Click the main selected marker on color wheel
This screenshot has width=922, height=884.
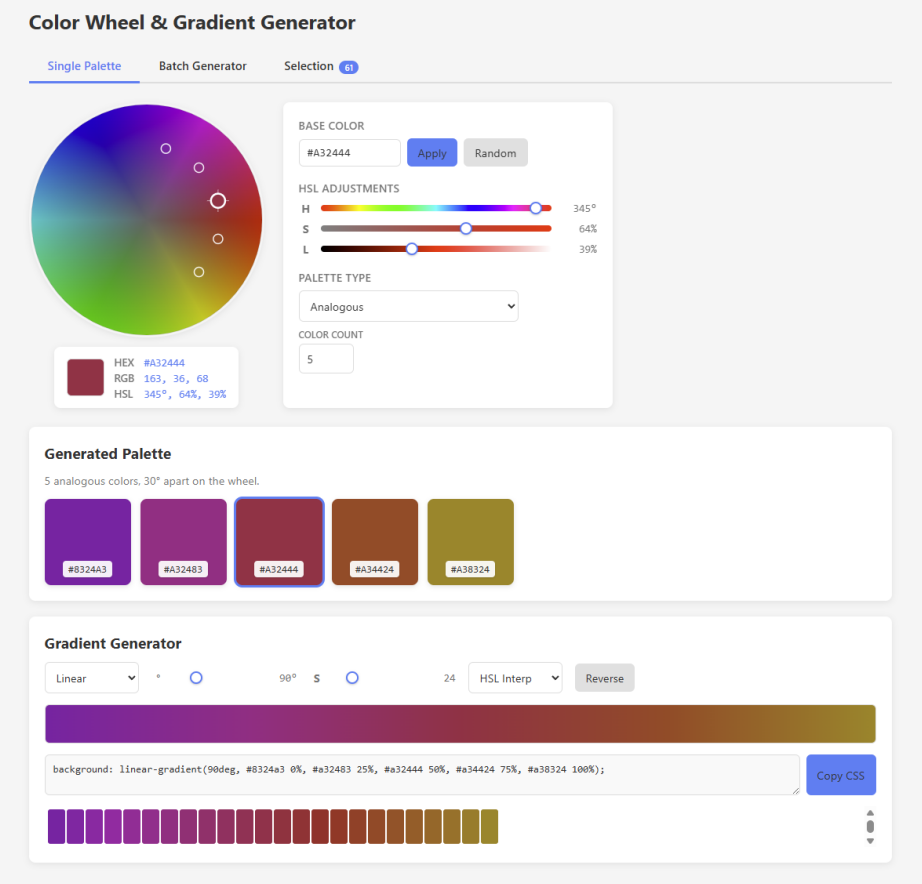pyautogui.click(x=218, y=201)
